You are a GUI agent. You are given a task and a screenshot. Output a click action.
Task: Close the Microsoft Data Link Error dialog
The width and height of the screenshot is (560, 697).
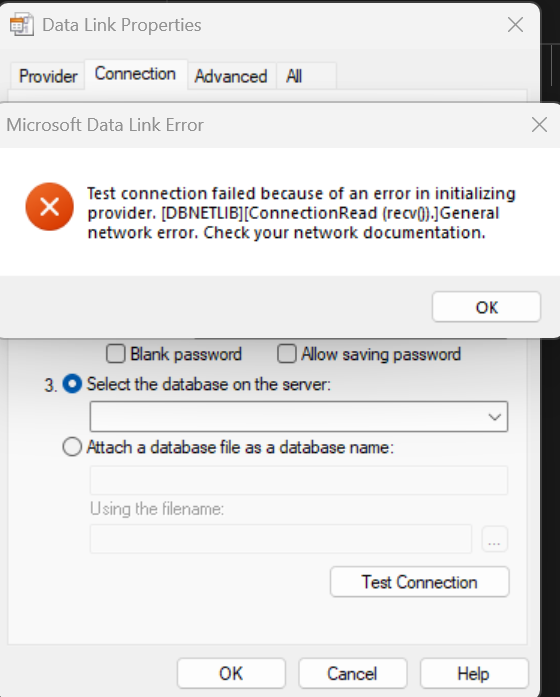pos(539,125)
